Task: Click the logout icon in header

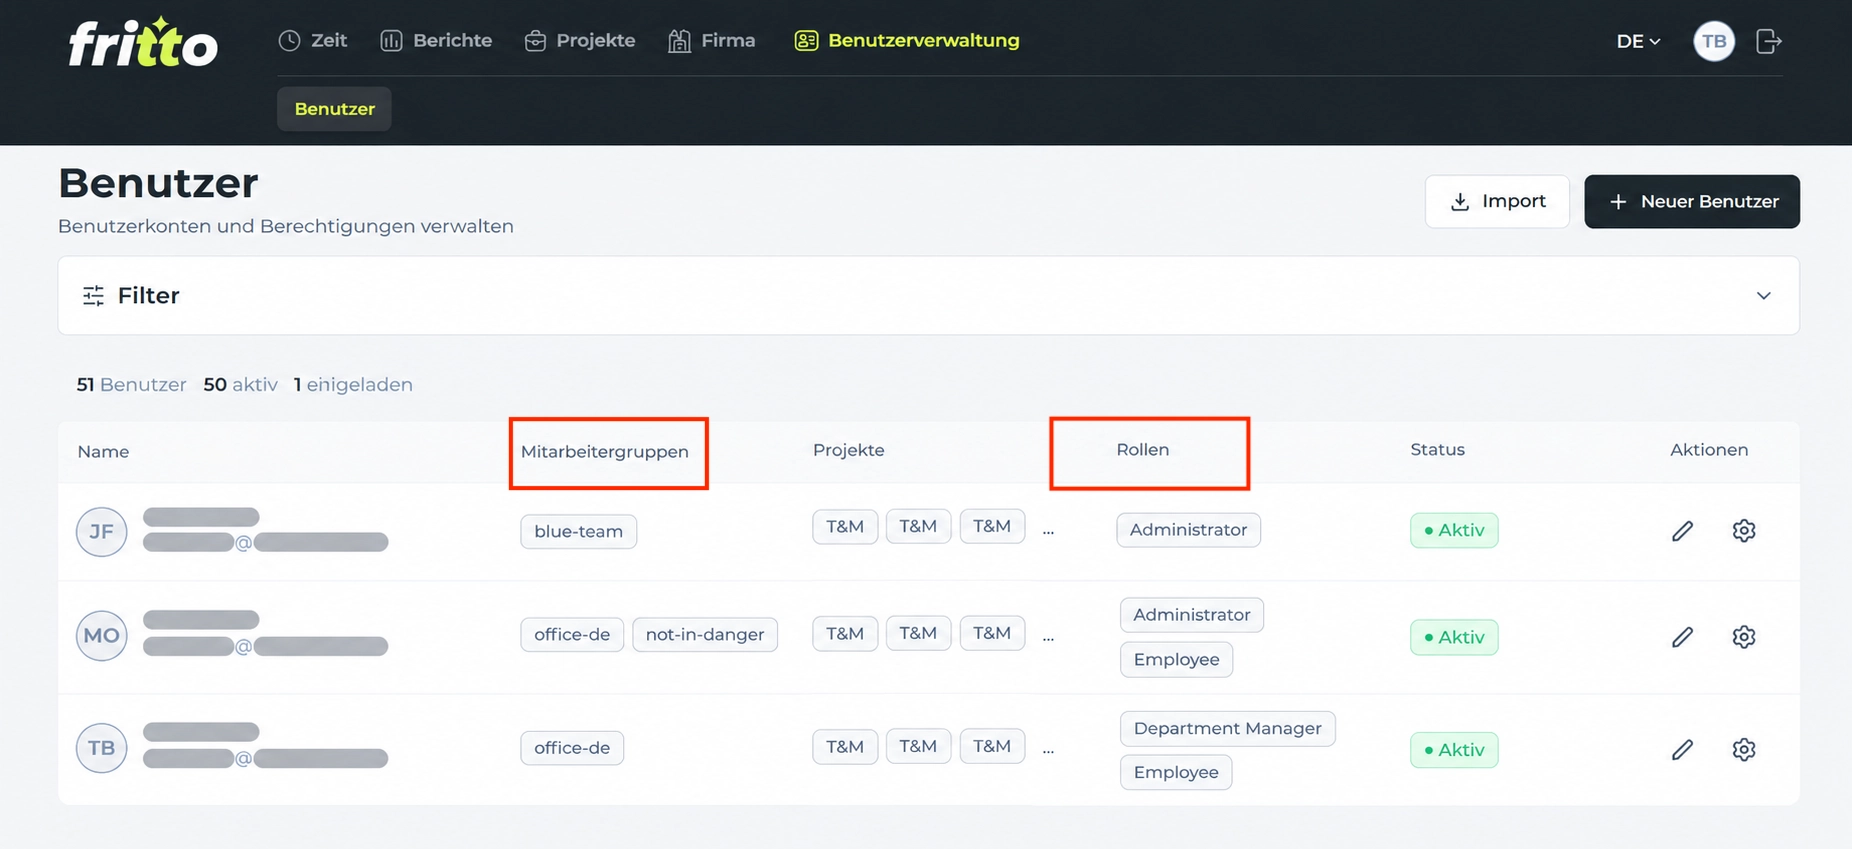Action: 1768,41
